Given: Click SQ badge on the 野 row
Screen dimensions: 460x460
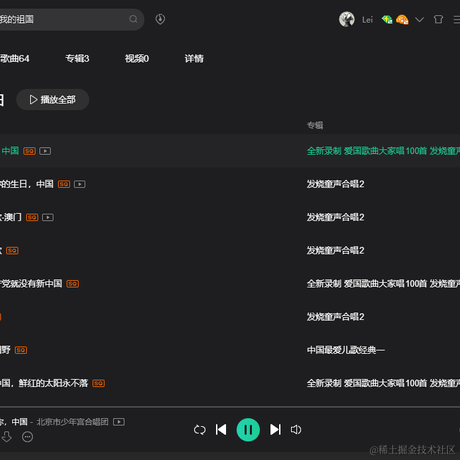Looking at the screenshot, I should coord(21,350).
